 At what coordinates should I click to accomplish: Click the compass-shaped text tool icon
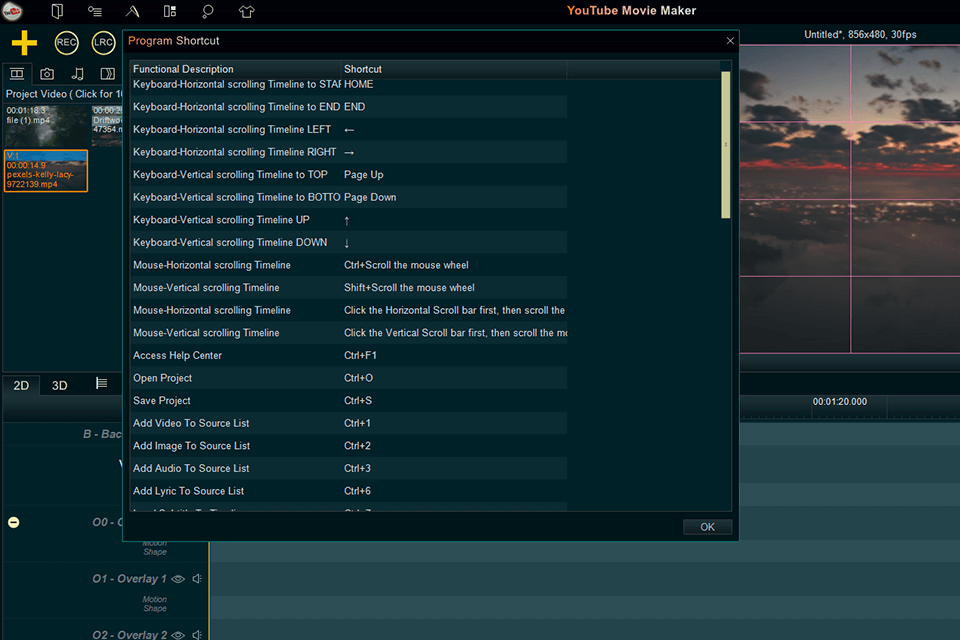point(132,11)
